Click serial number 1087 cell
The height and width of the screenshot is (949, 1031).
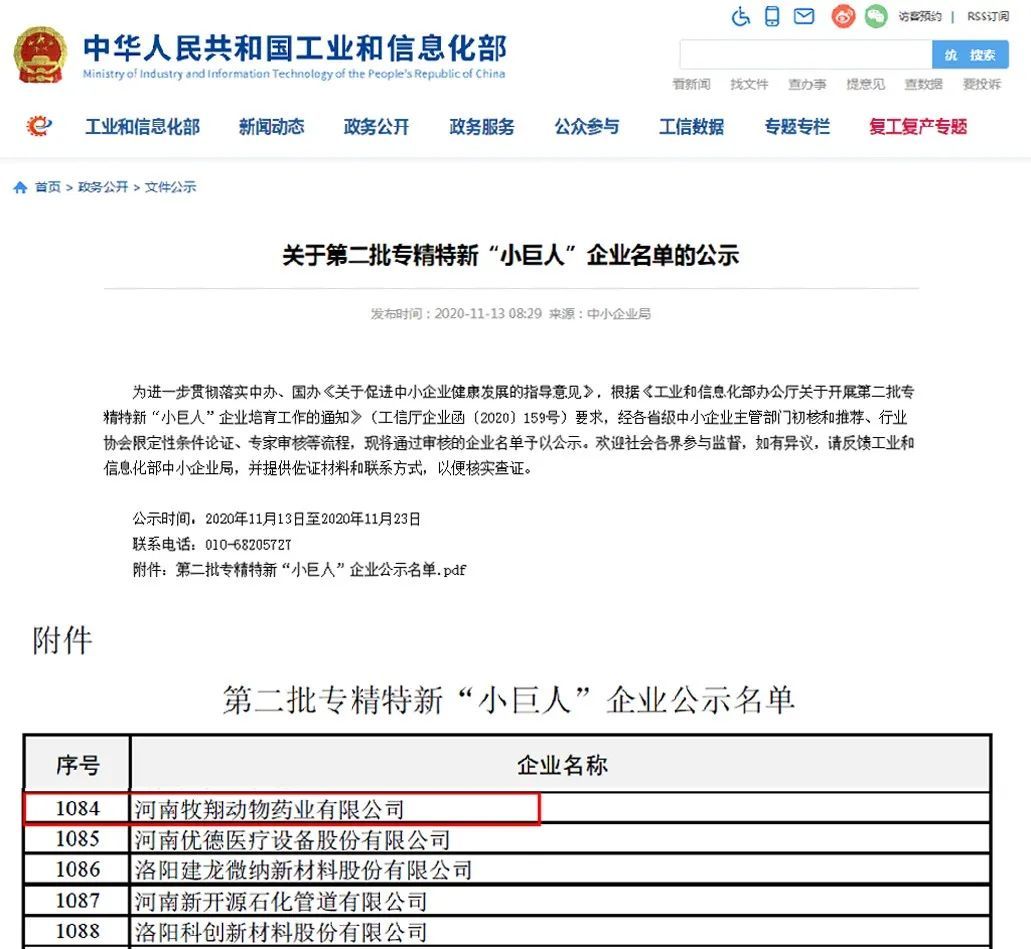click(x=78, y=900)
